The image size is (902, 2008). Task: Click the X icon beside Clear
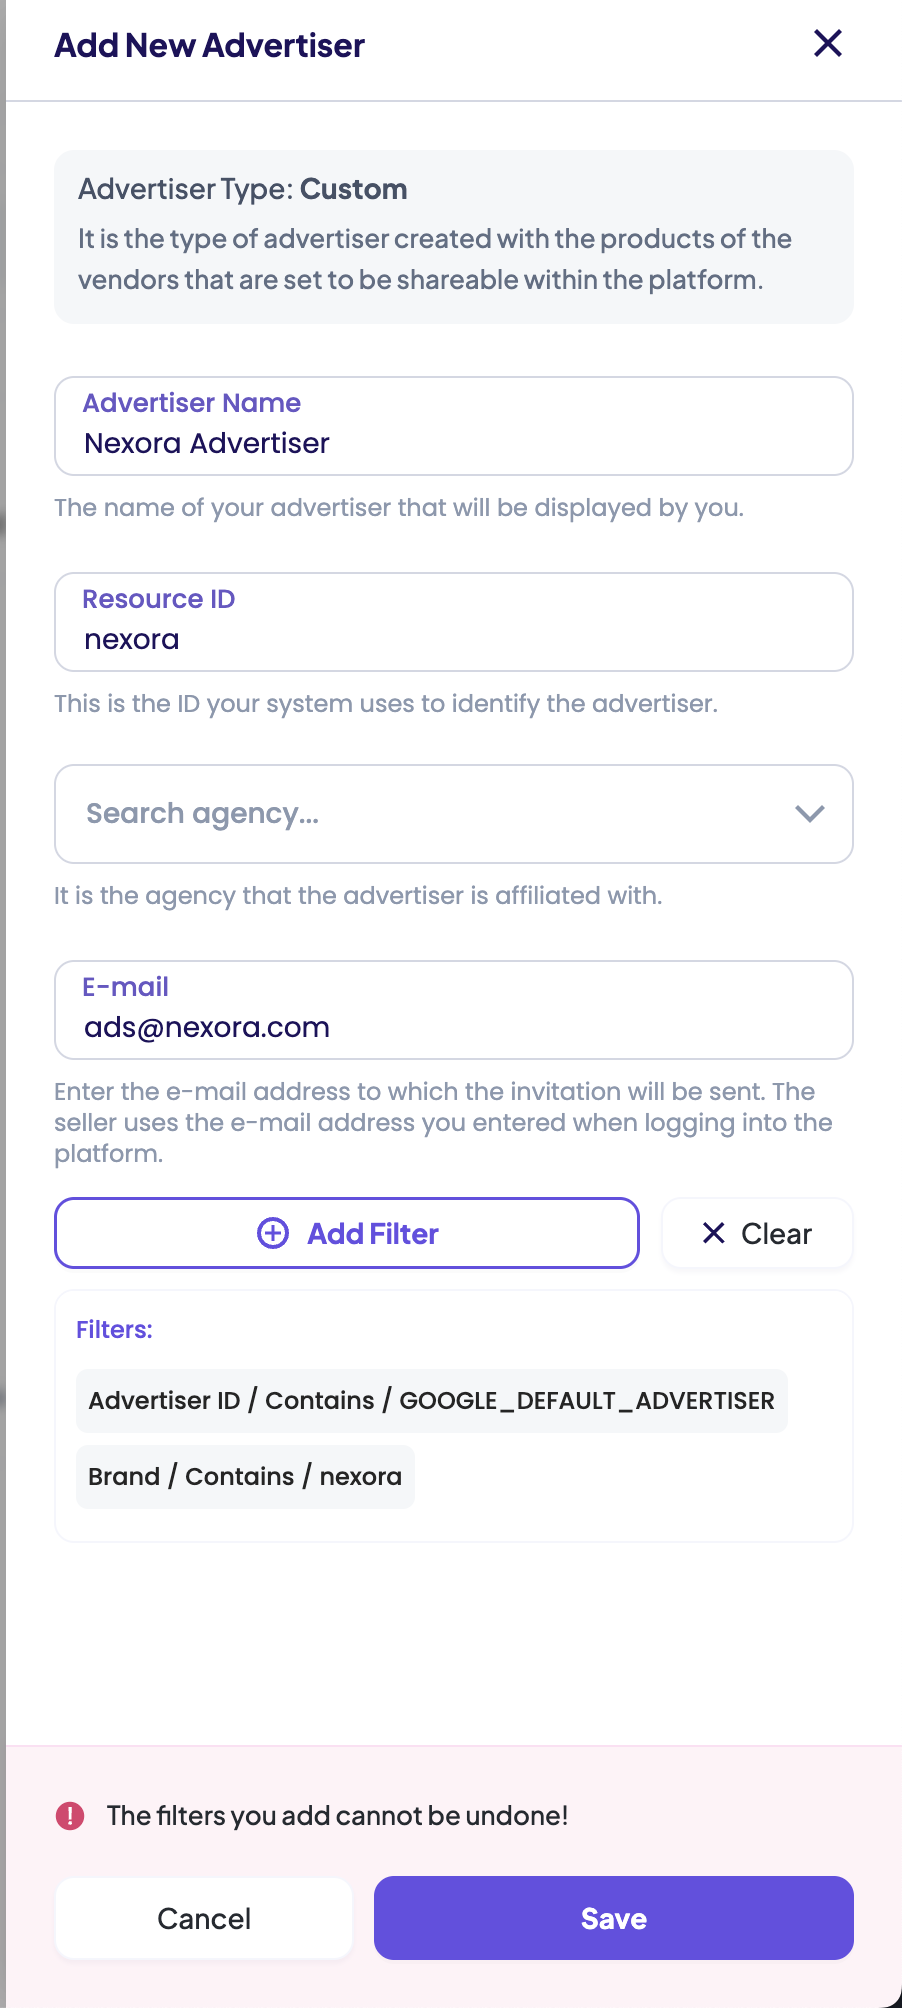point(713,1233)
